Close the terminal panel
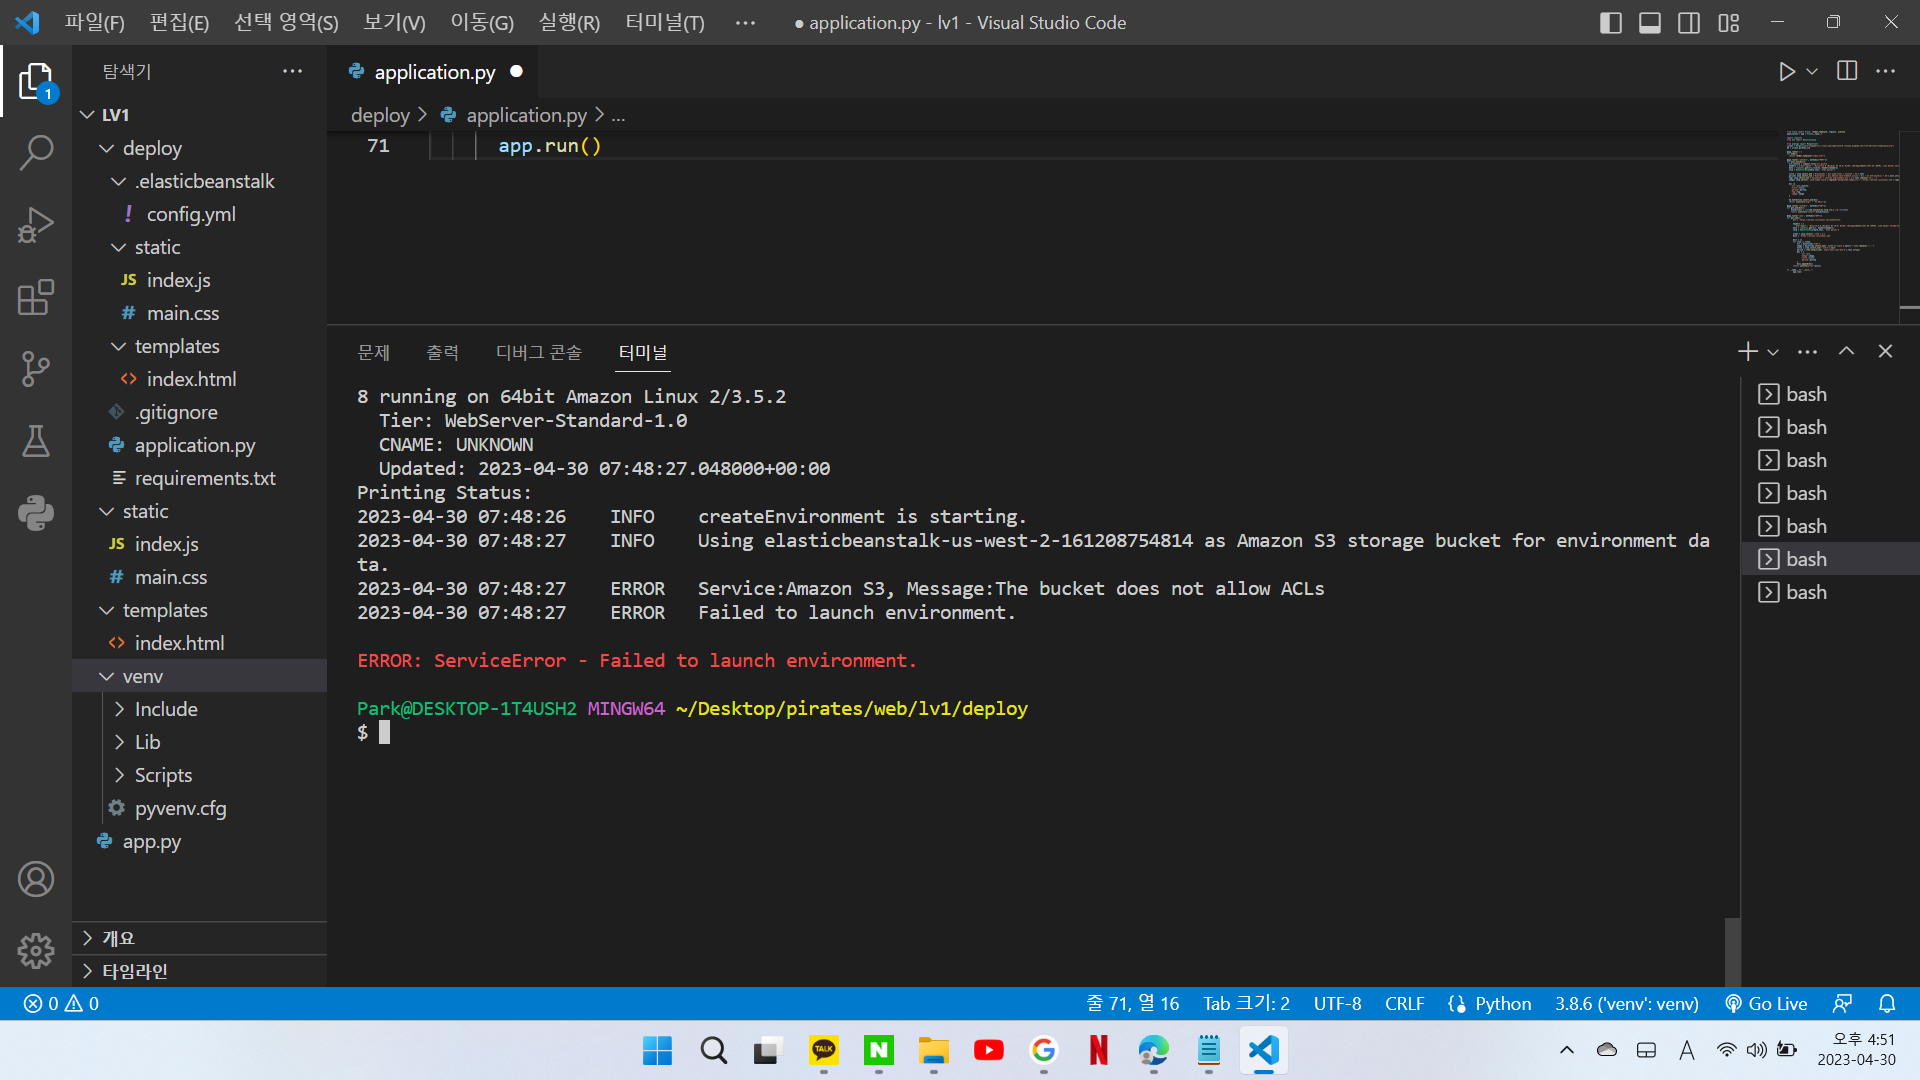Viewport: 1920px width, 1080px height. [1885, 351]
